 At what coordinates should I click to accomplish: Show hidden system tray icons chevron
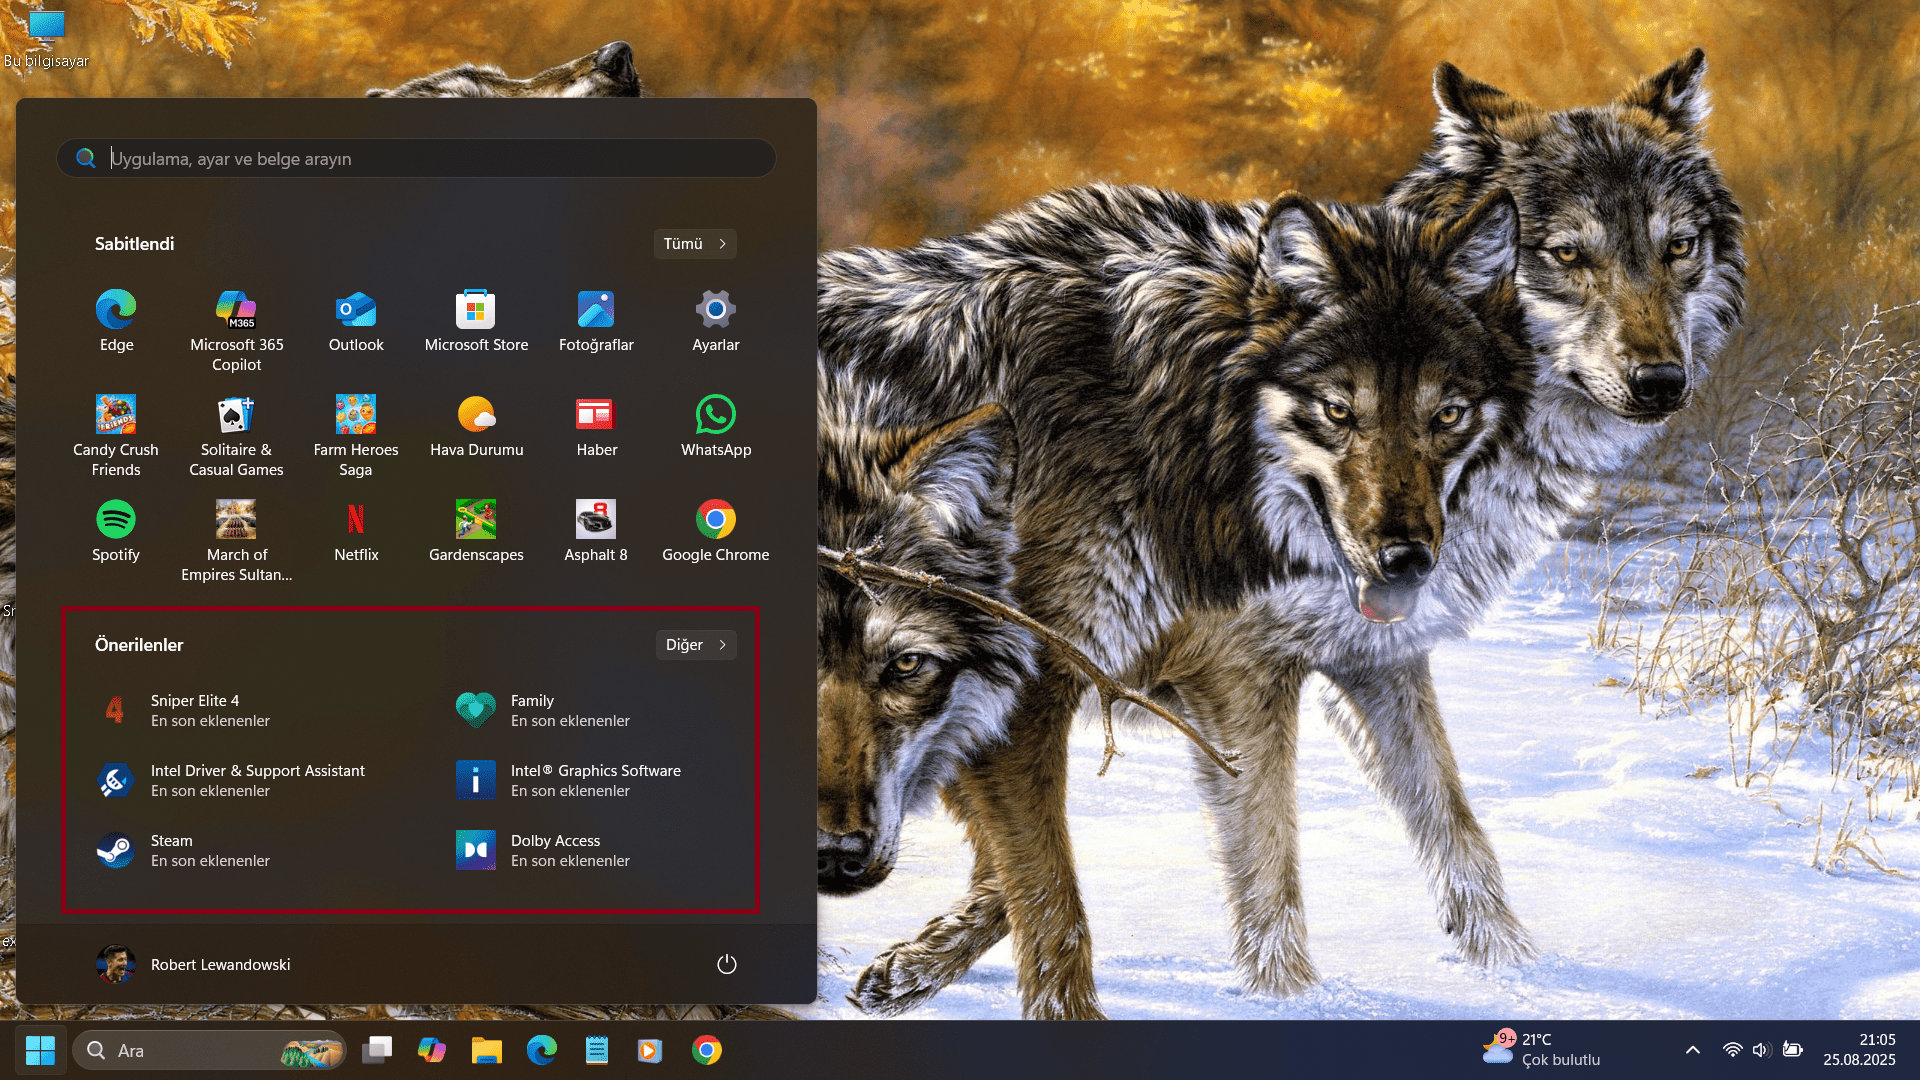tap(1693, 1050)
